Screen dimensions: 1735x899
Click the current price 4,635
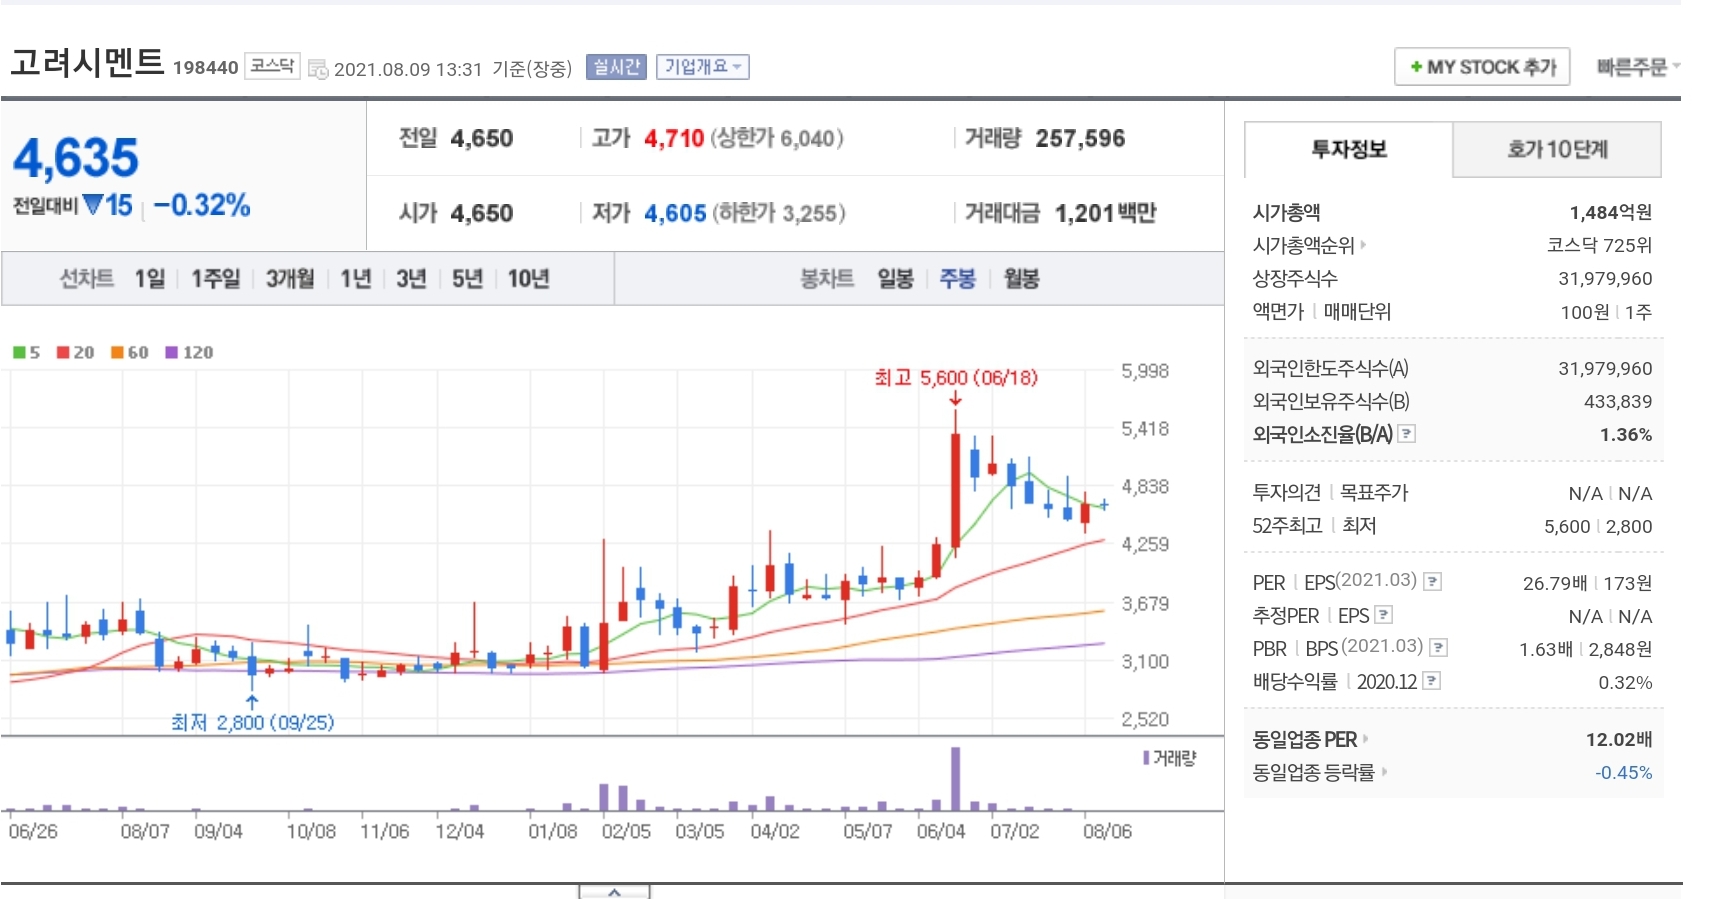click(76, 158)
